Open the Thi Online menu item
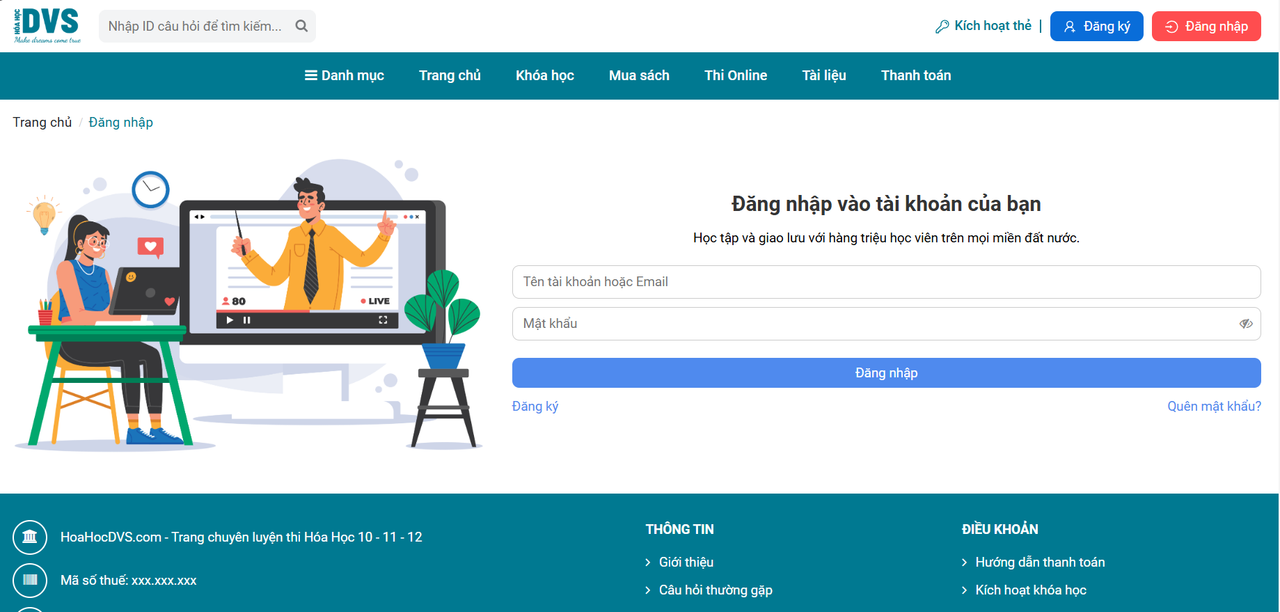Image resolution: width=1280 pixels, height=612 pixels. (736, 75)
